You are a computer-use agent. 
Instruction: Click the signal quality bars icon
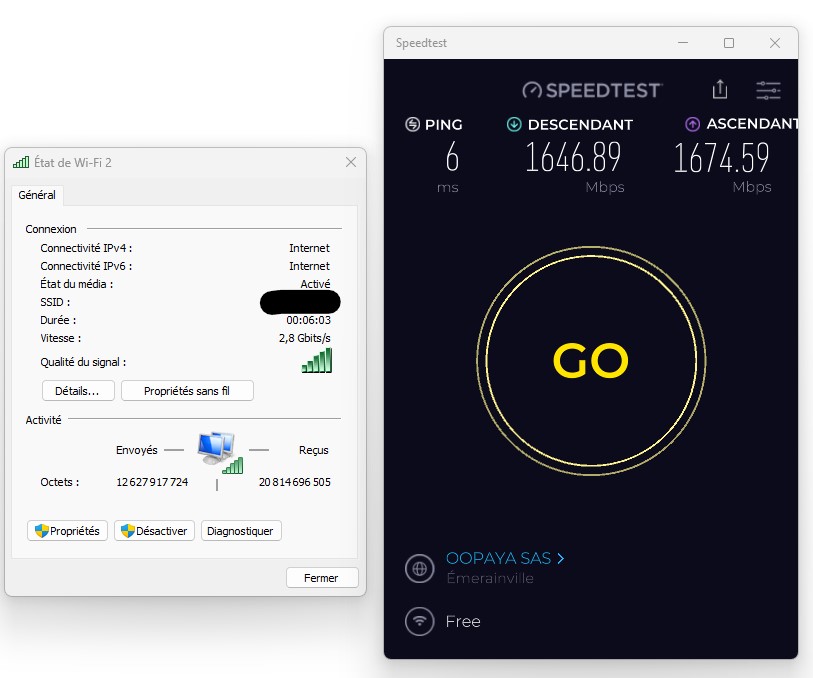coord(316,362)
